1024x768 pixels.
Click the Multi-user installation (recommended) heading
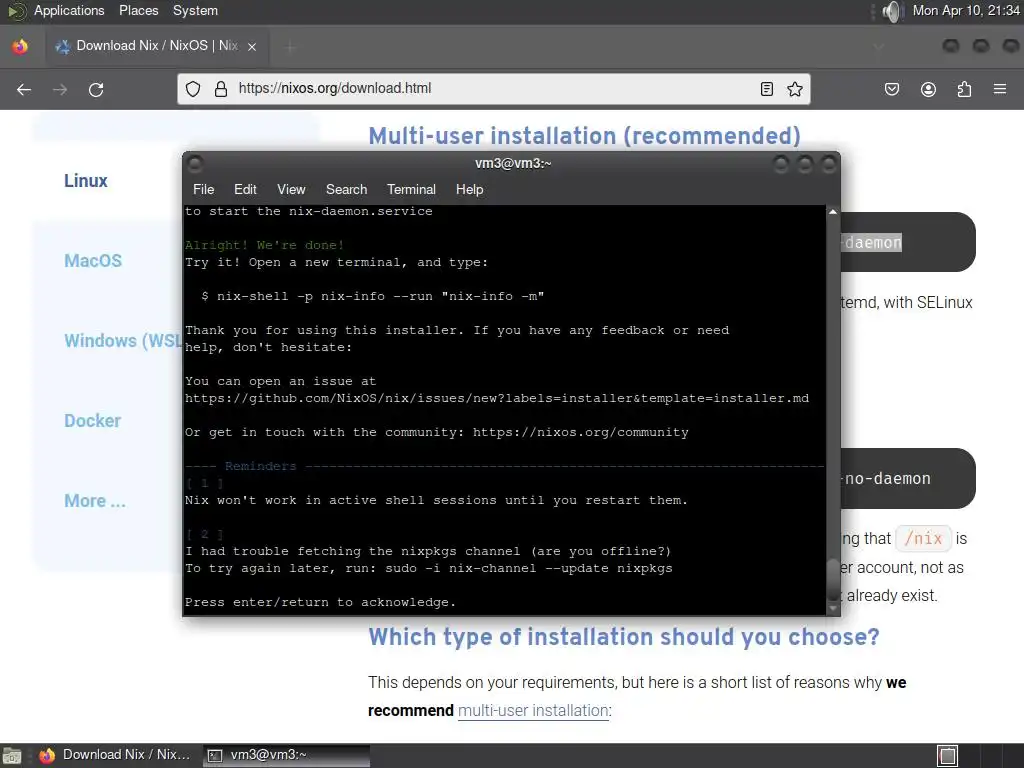point(584,136)
